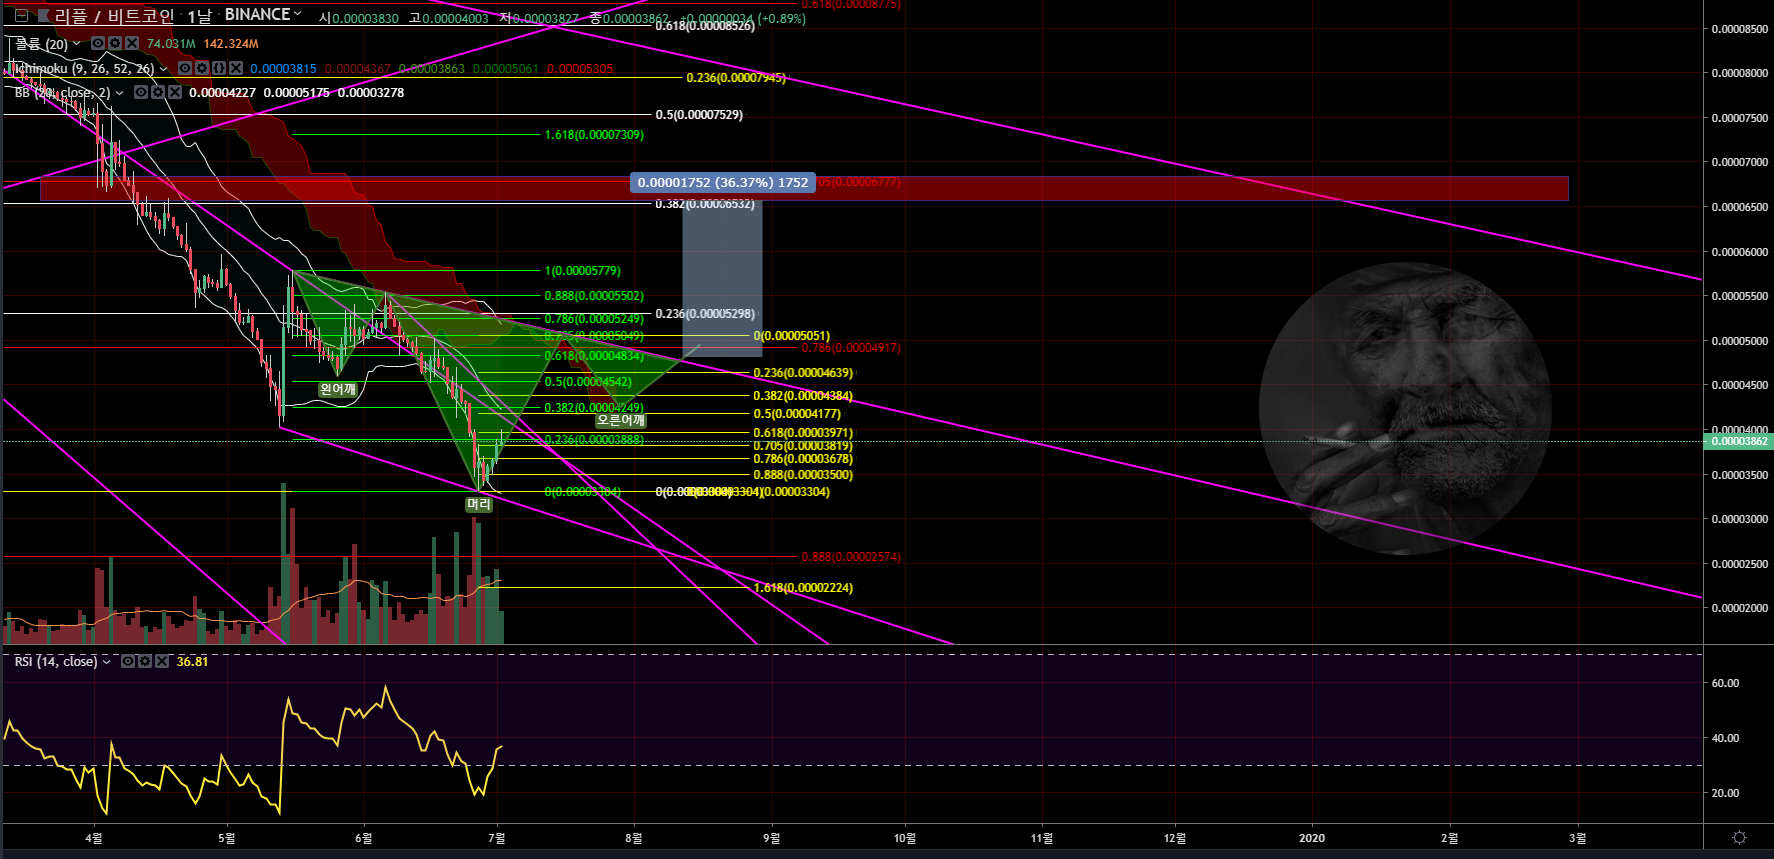Click the 0.236(0.00007945) yellow Fibonacci label
Screen dimensions: 1774x859
736,78
